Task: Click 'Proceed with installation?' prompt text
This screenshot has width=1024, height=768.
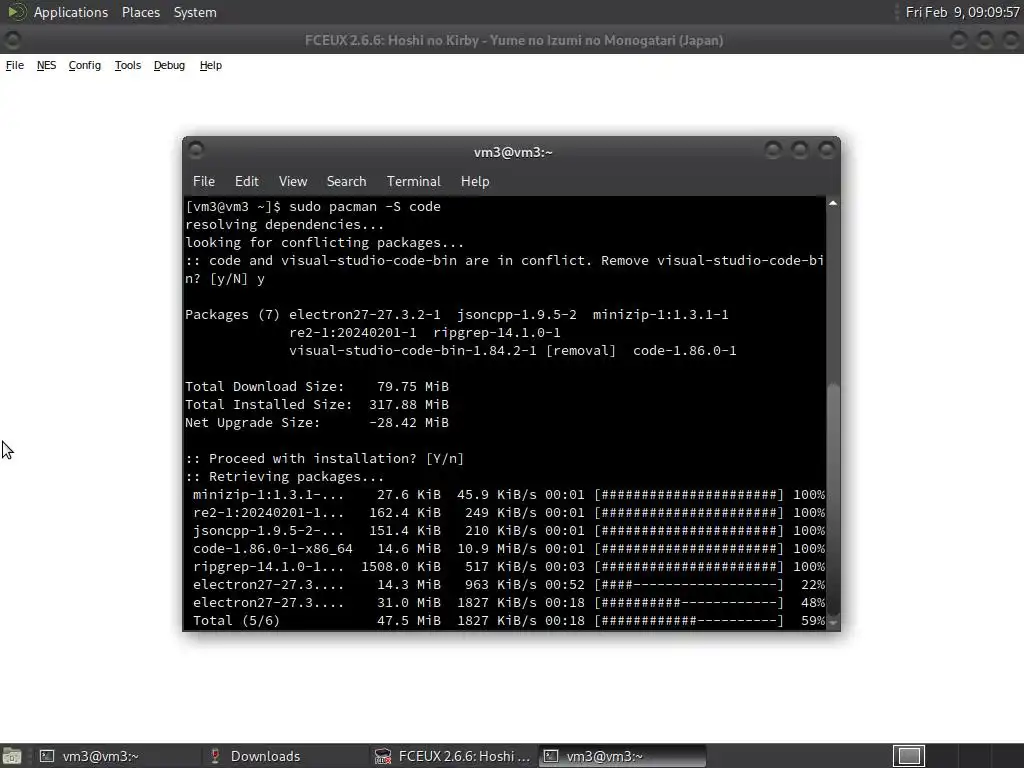Action: click(x=312, y=458)
